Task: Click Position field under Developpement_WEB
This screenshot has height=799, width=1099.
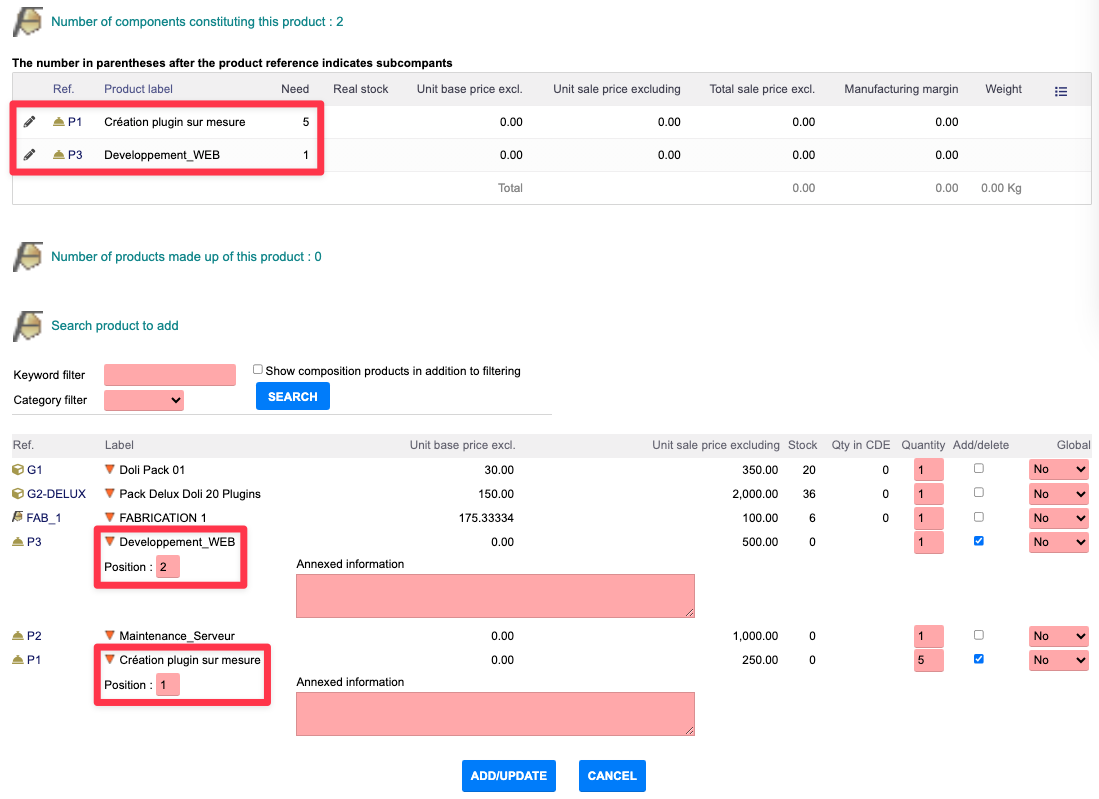Action: pos(167,567)
